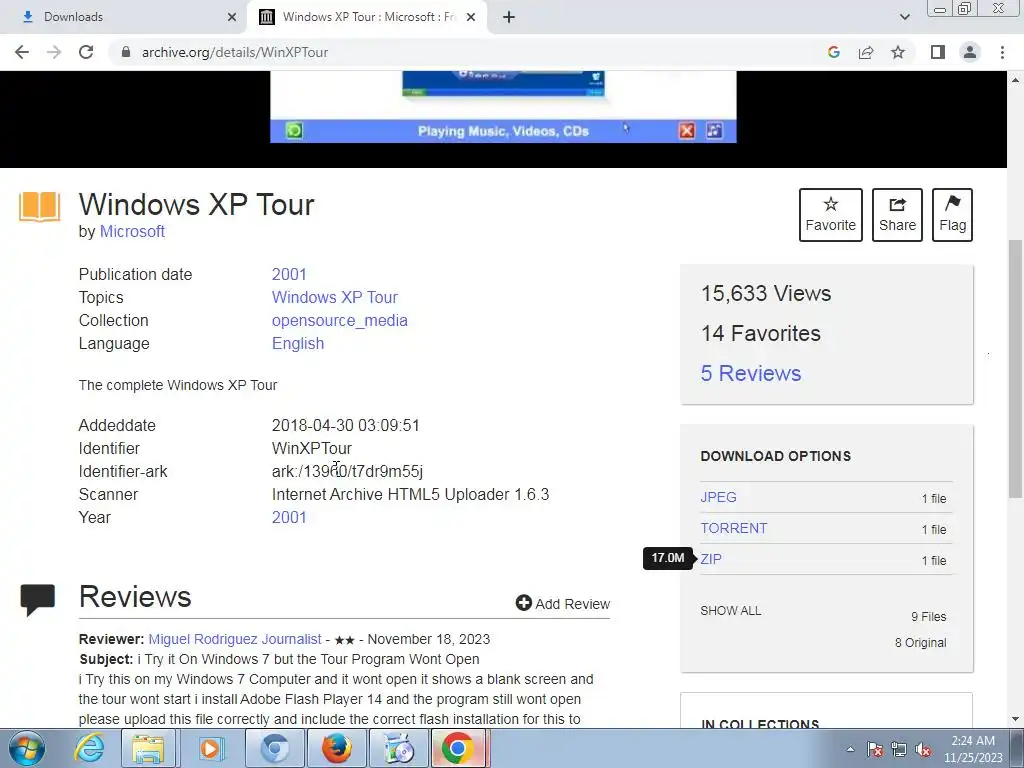Image resolution: width=1024 pixels, height=768 pixels.
Task: Click the scrollbar up arrow
Action: (x=1015, y=80)
